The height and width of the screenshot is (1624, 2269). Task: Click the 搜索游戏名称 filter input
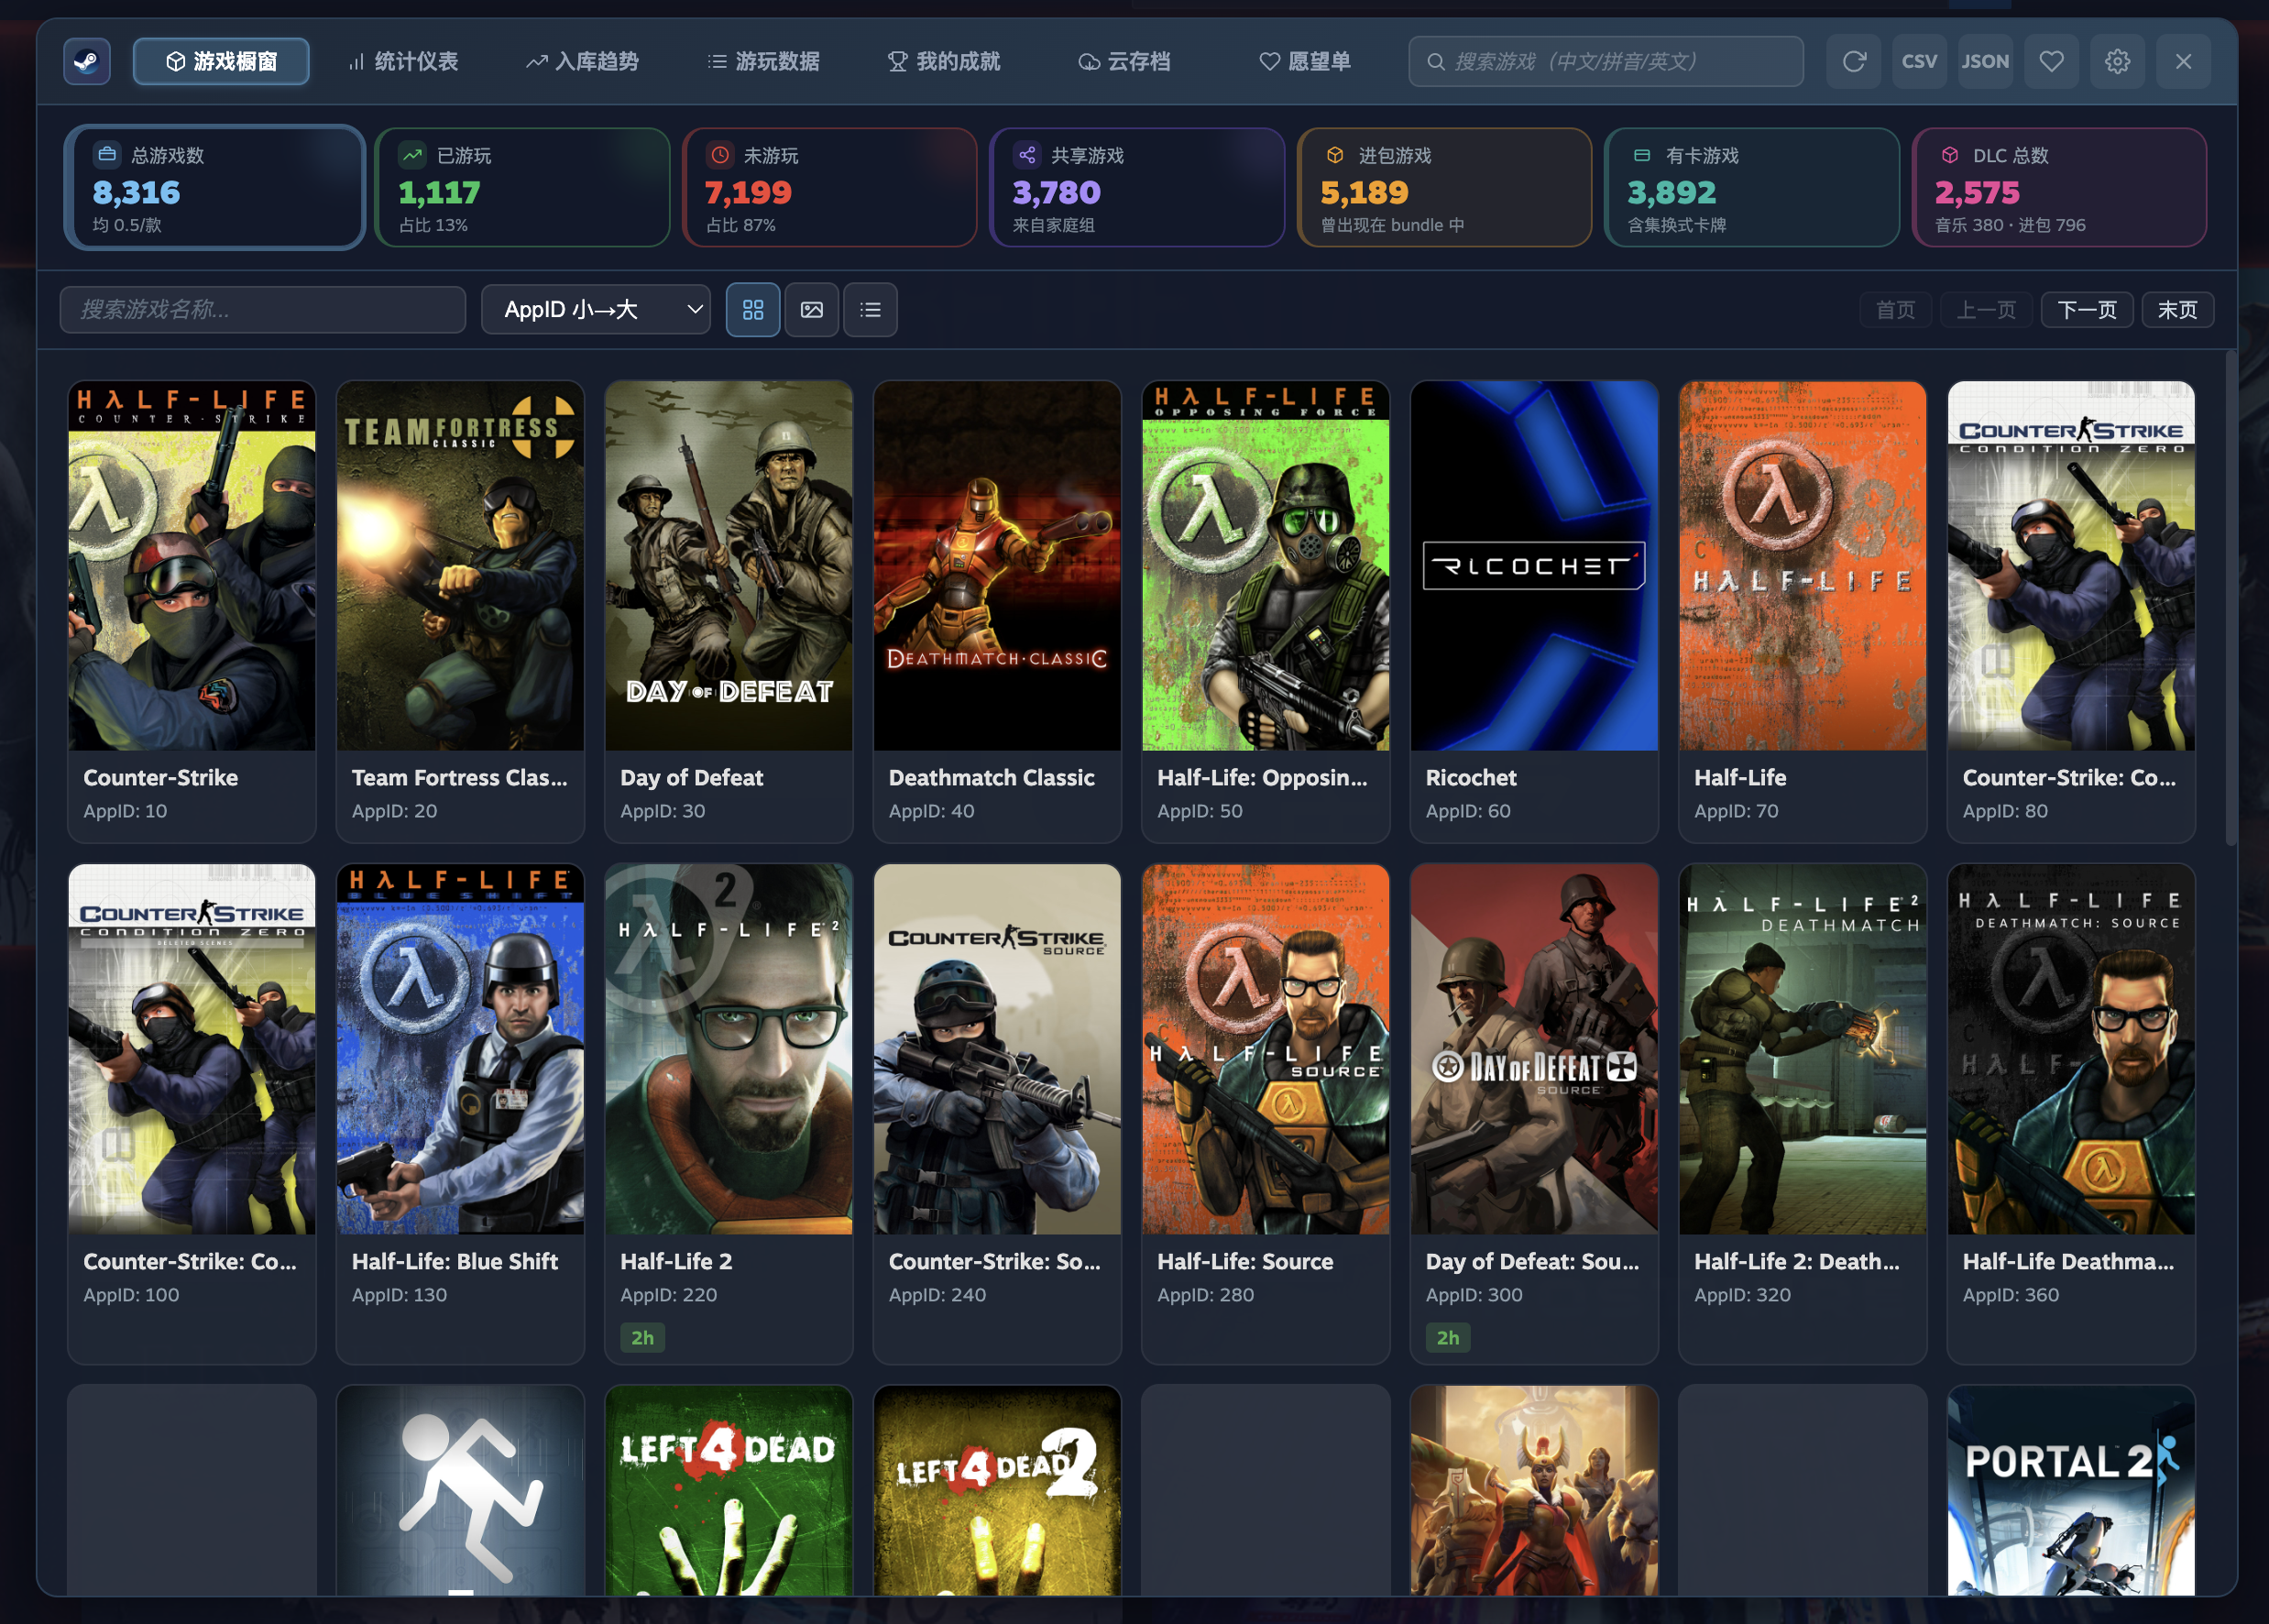(x=263, y=310)
